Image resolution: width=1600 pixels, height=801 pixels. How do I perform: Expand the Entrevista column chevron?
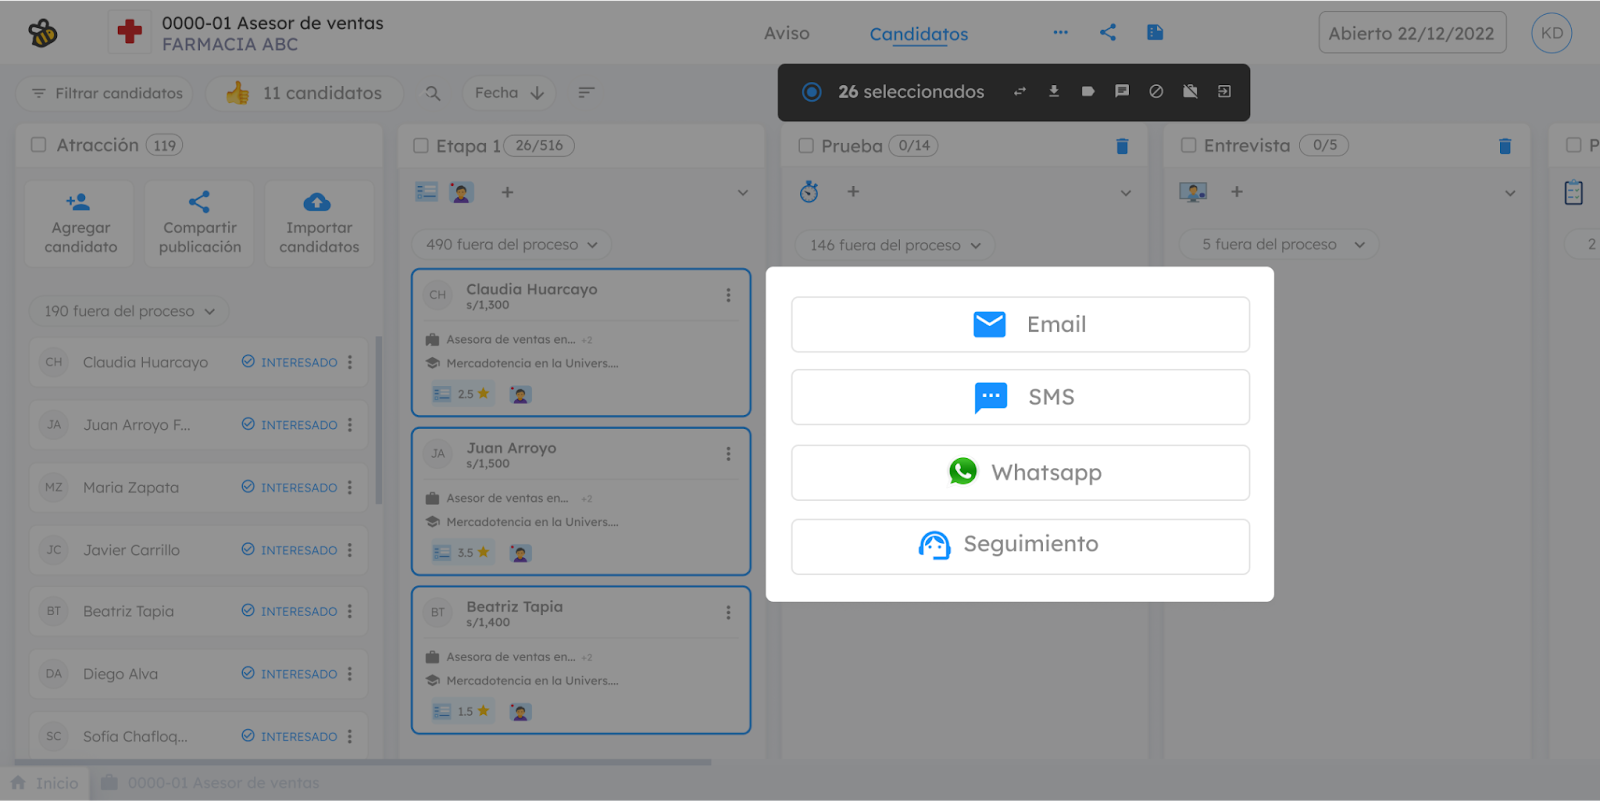point(1510,193)
